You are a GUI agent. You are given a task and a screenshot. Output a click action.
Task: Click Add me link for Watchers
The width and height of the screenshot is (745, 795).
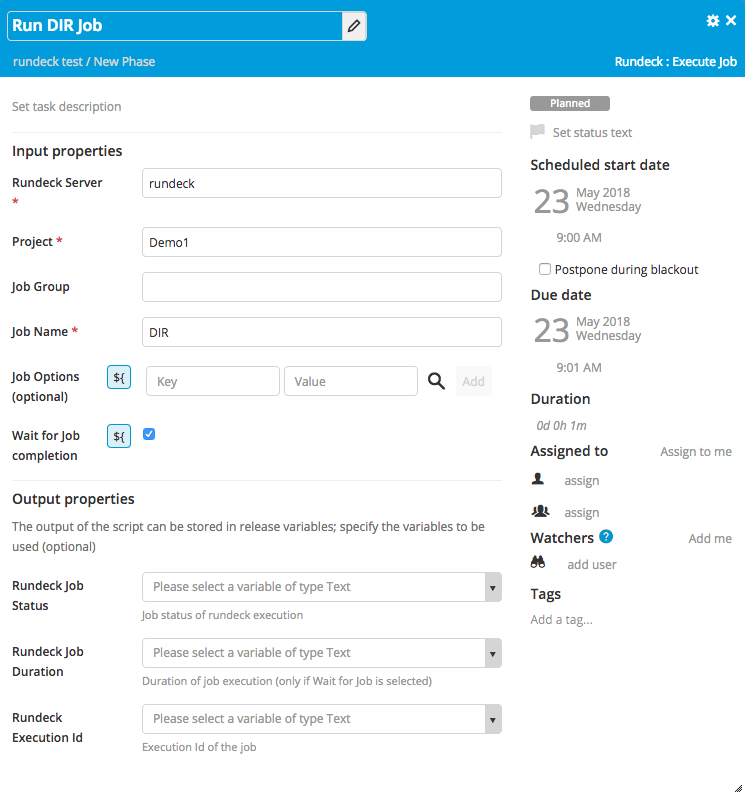(x=710, y=538)
